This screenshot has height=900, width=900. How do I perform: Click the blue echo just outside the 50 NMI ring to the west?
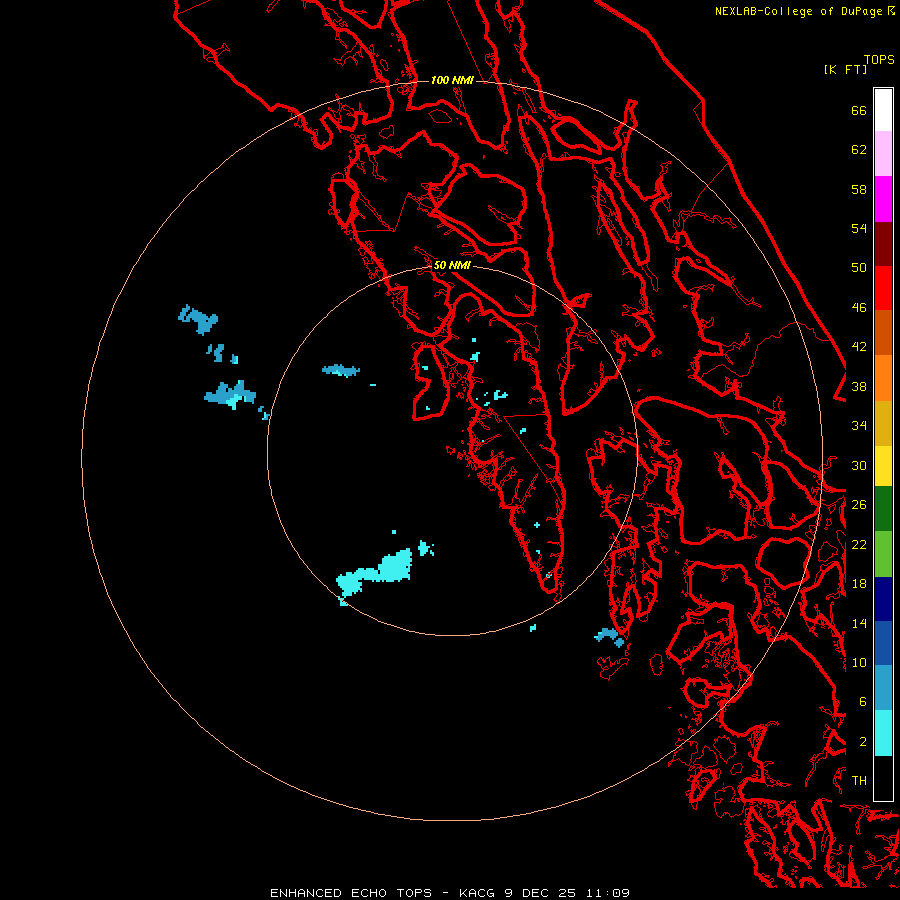coord(231,395)
